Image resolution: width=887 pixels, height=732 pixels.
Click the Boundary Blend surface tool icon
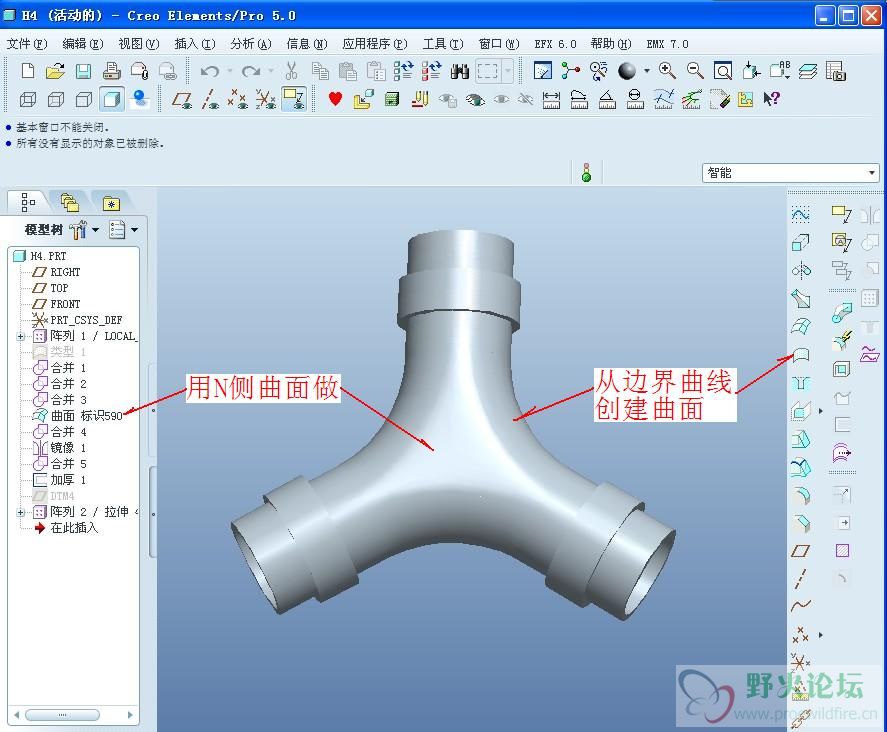801,355
